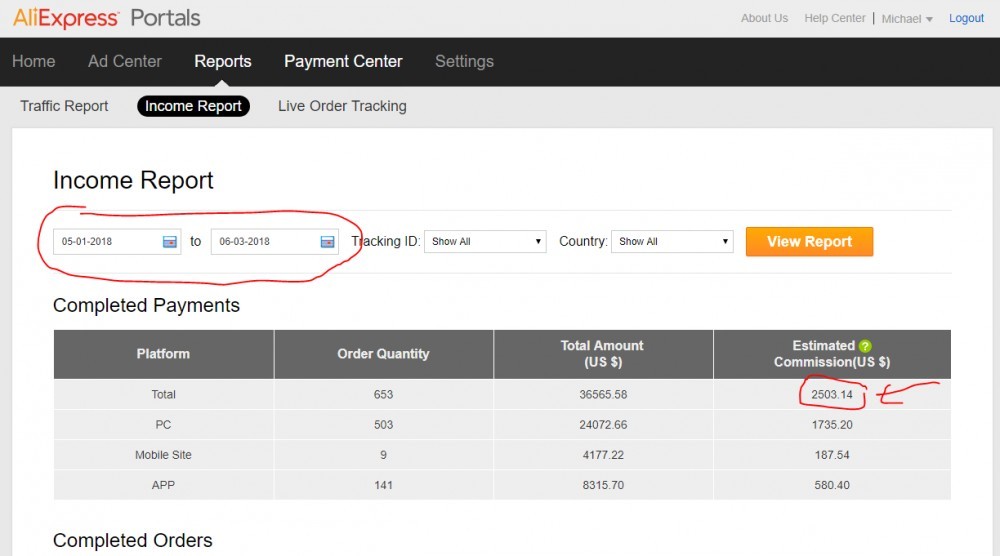The image size is (1000, 556).
Task: Click the Mobile Site order quantity 9
Action: tap(383, 455)
